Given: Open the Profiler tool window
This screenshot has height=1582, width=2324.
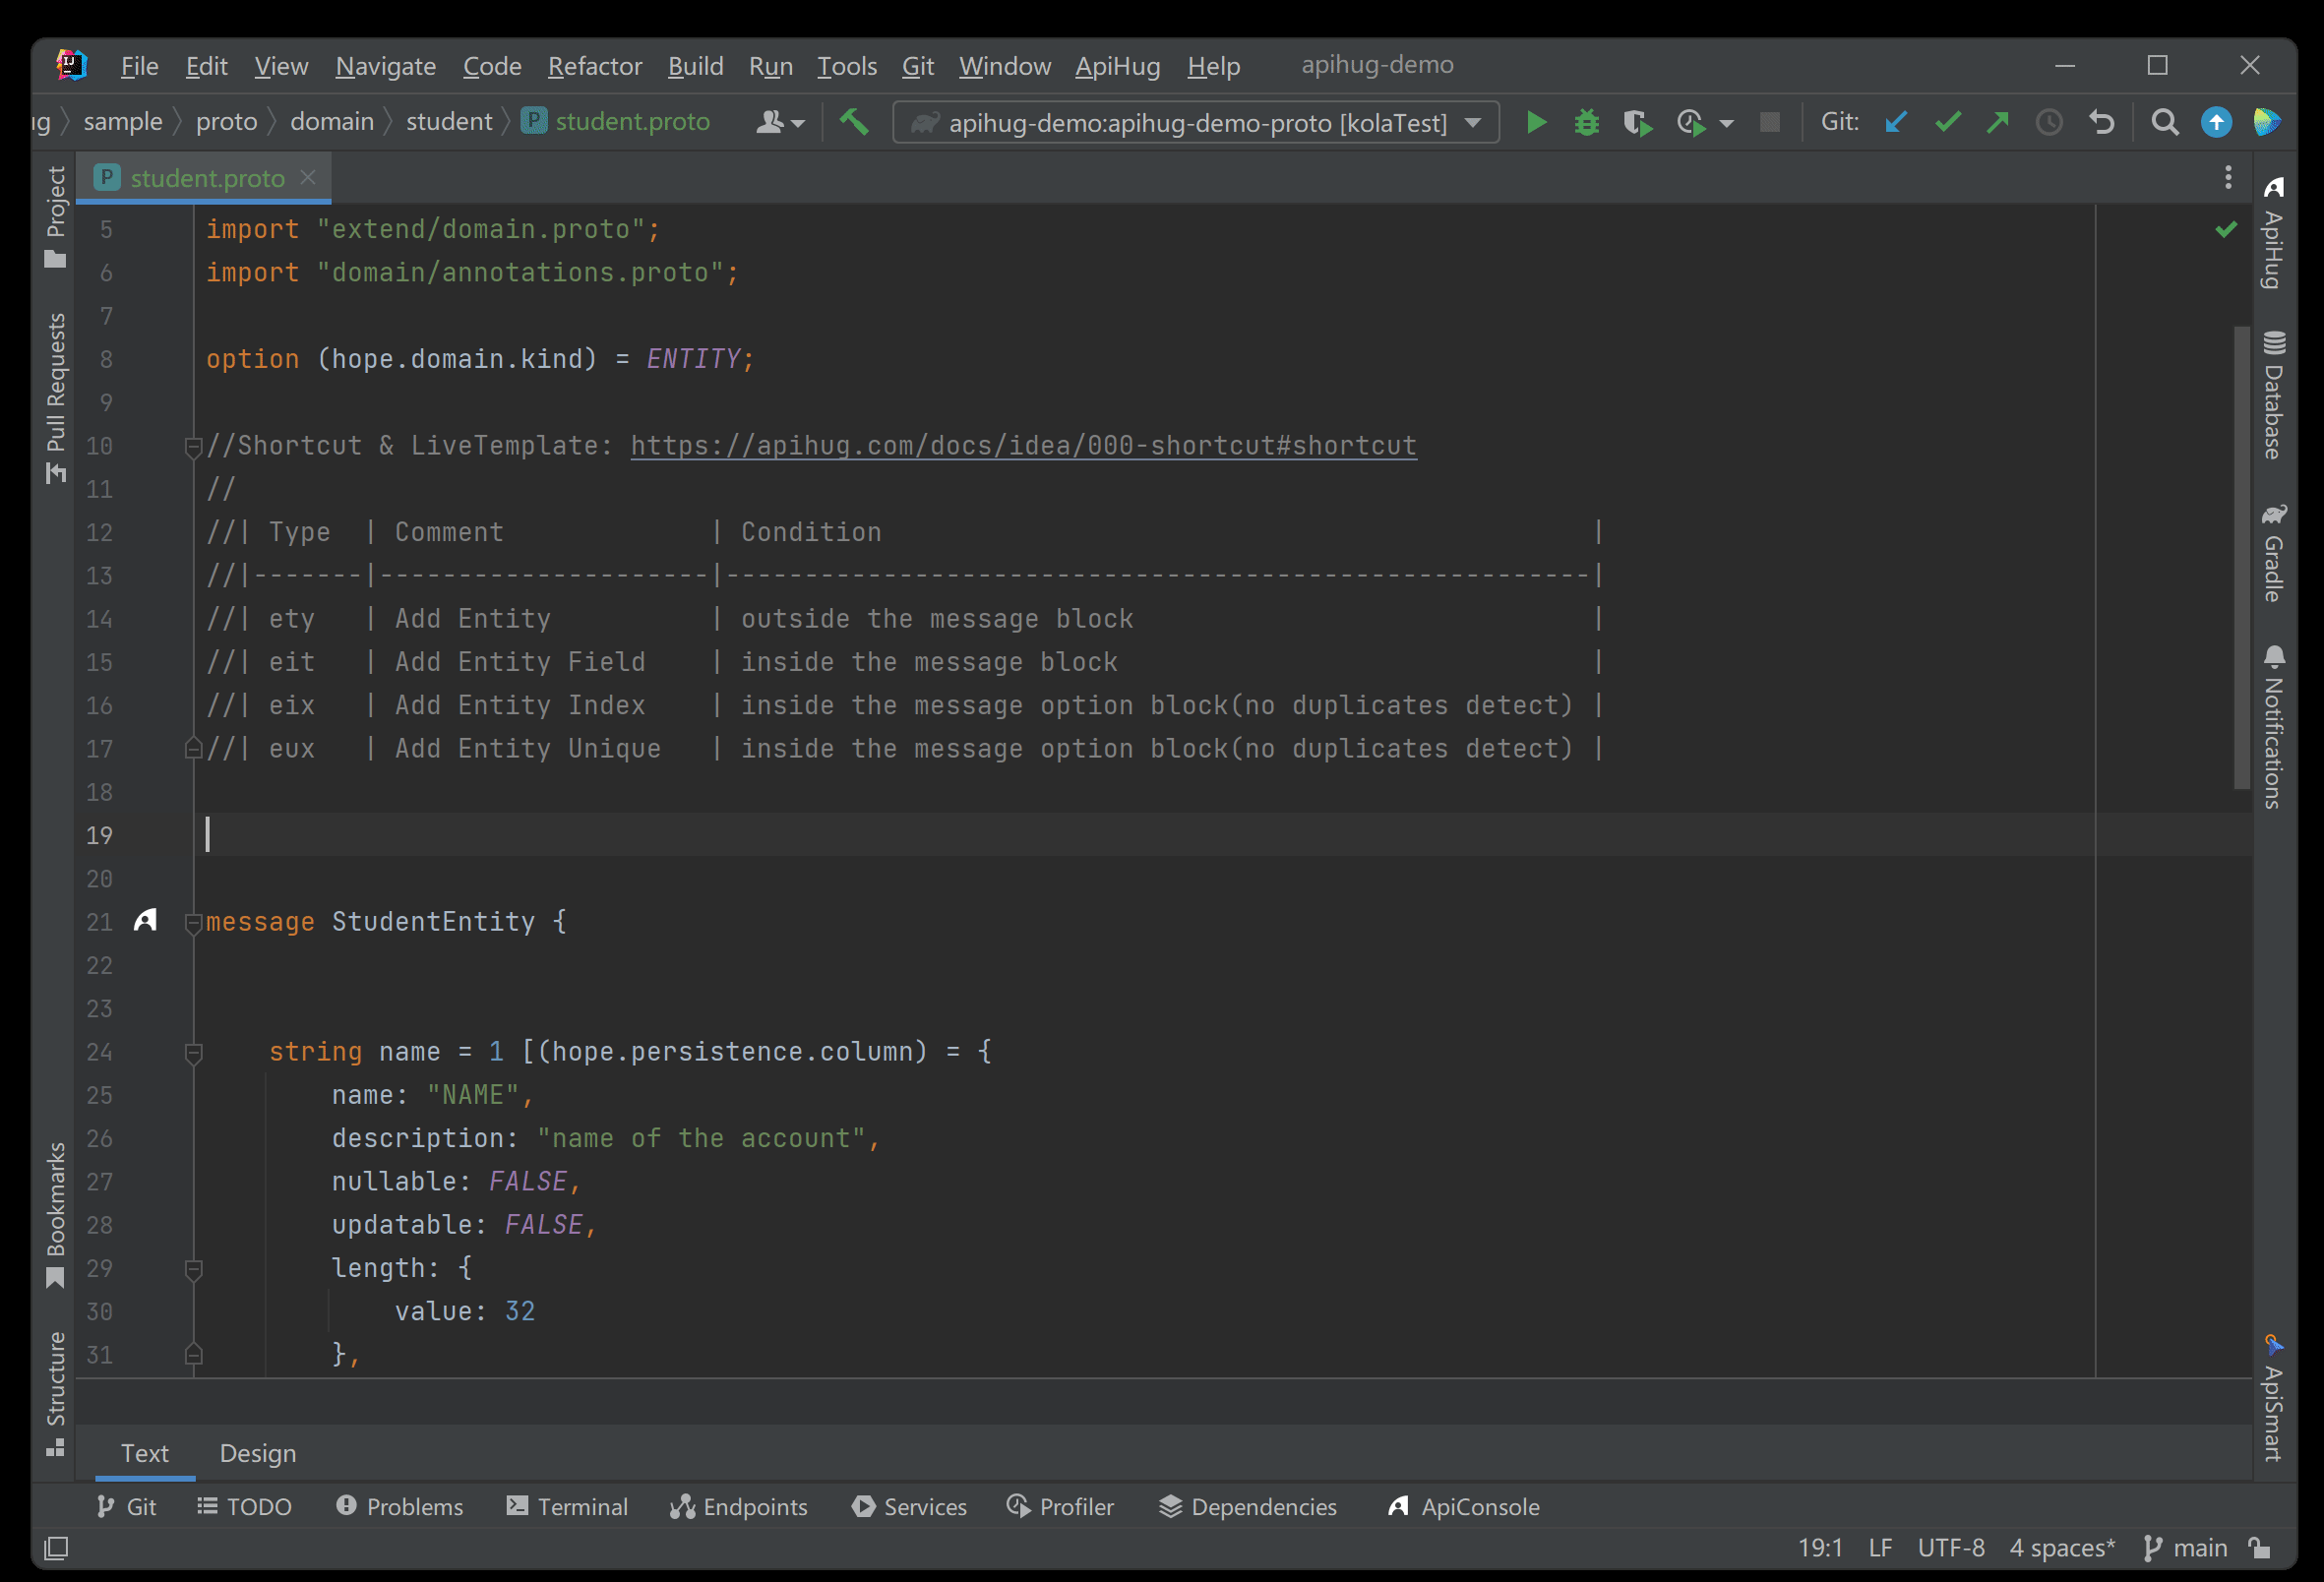Looking at the screenshot, I should coord(1060,1506).
